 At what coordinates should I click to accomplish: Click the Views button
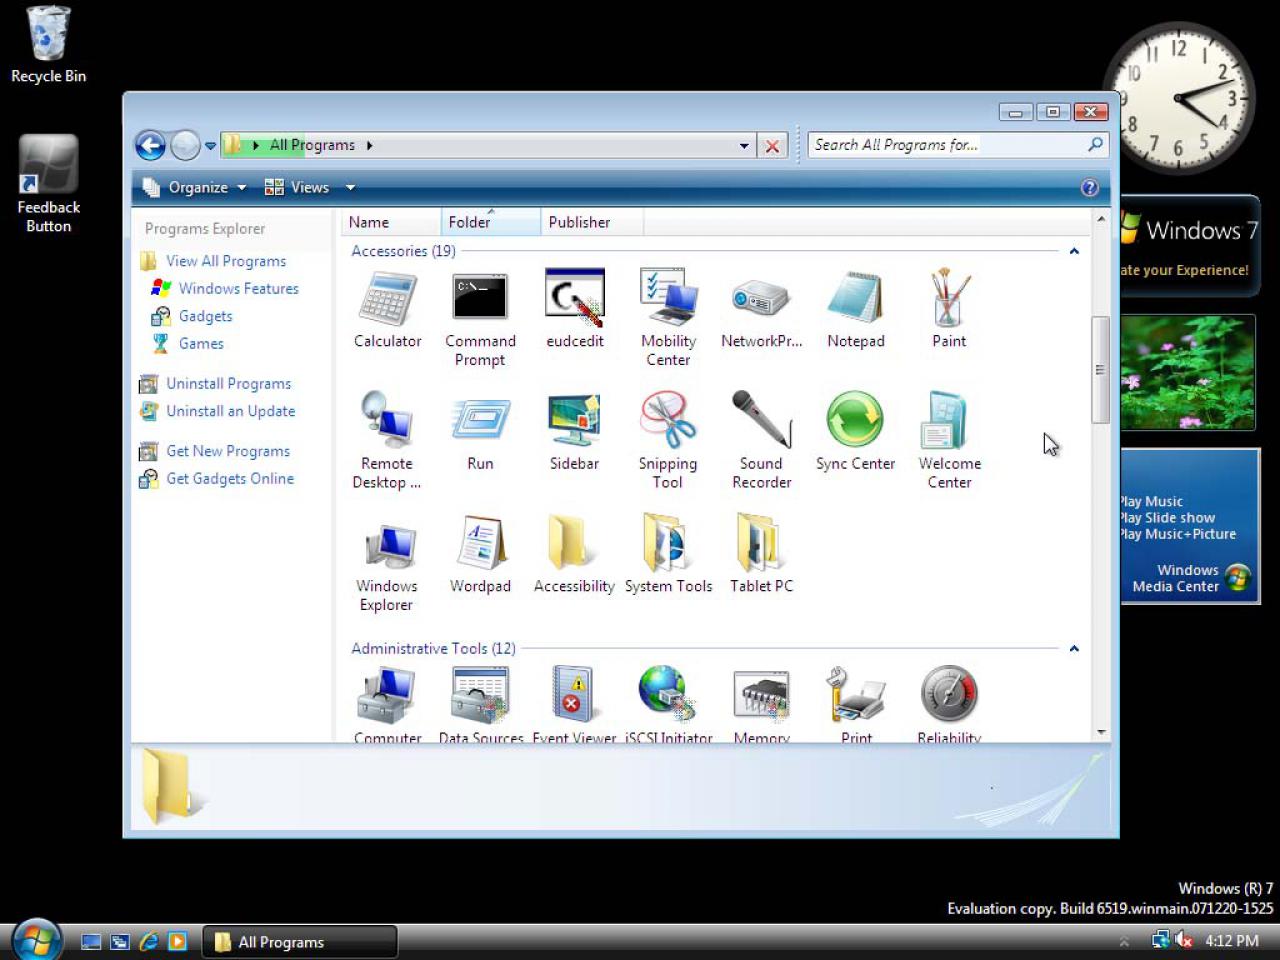point(297,187)
